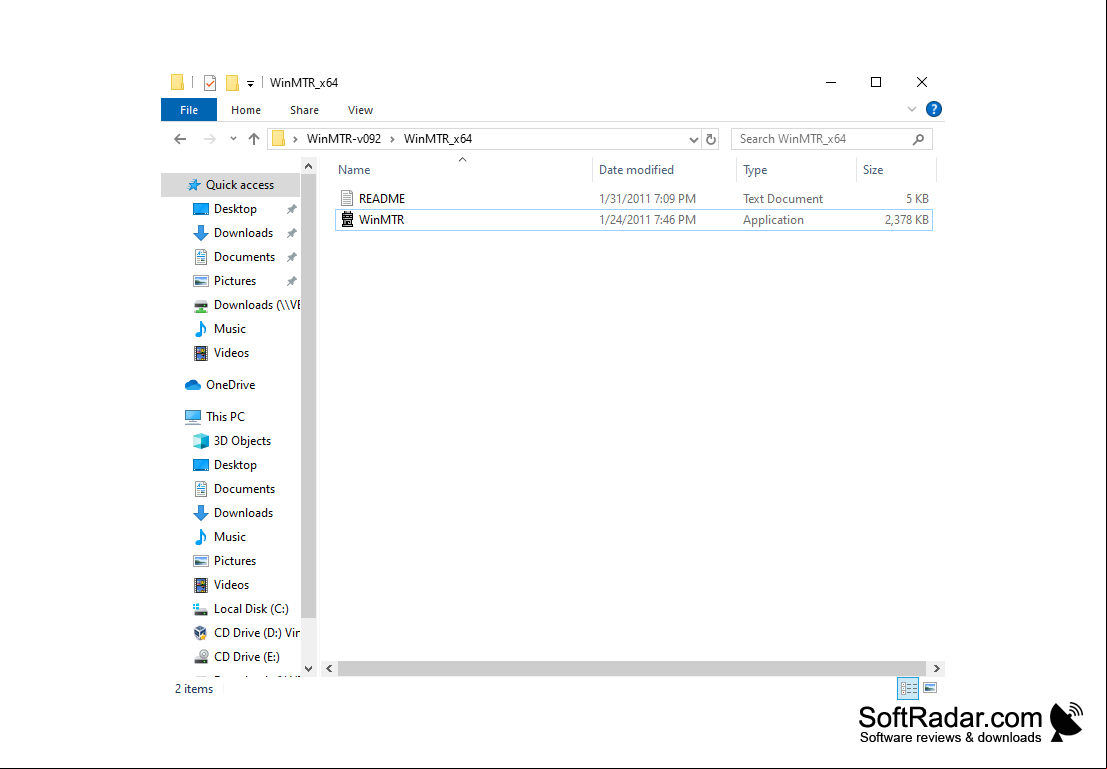Image resolution: width=1107 pixels, height=769 pixels.
Task: Minimize the WinMTR_x64 window
Action: click(x=831, y=83)
